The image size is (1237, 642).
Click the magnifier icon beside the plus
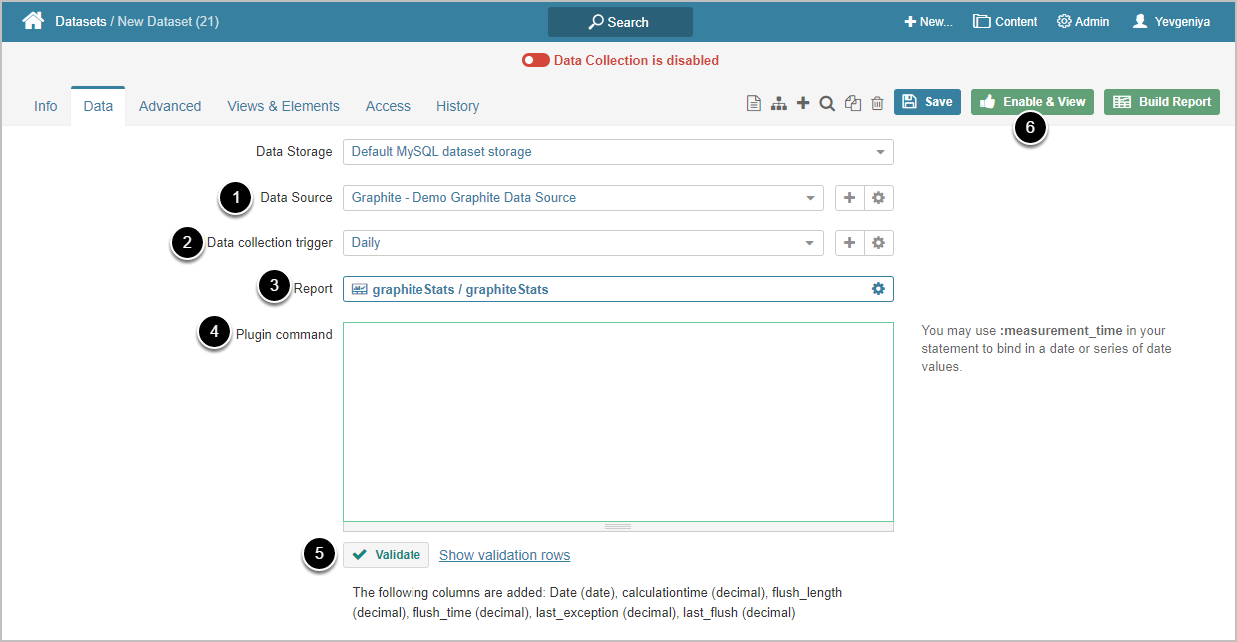click(827, 103)
